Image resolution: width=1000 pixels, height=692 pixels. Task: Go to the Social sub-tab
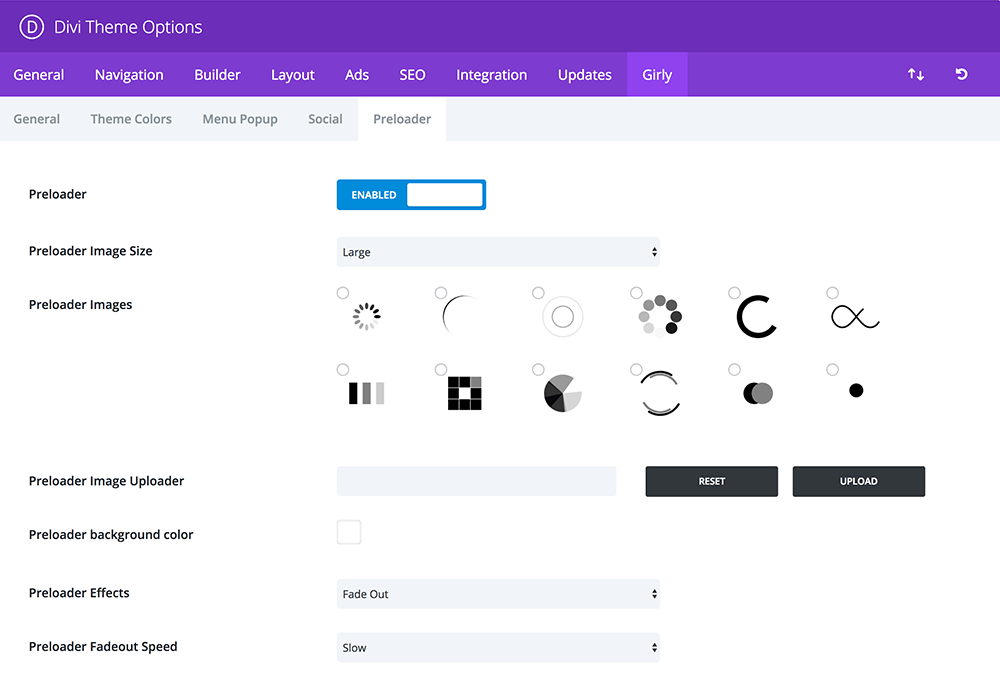click(325, 119)
